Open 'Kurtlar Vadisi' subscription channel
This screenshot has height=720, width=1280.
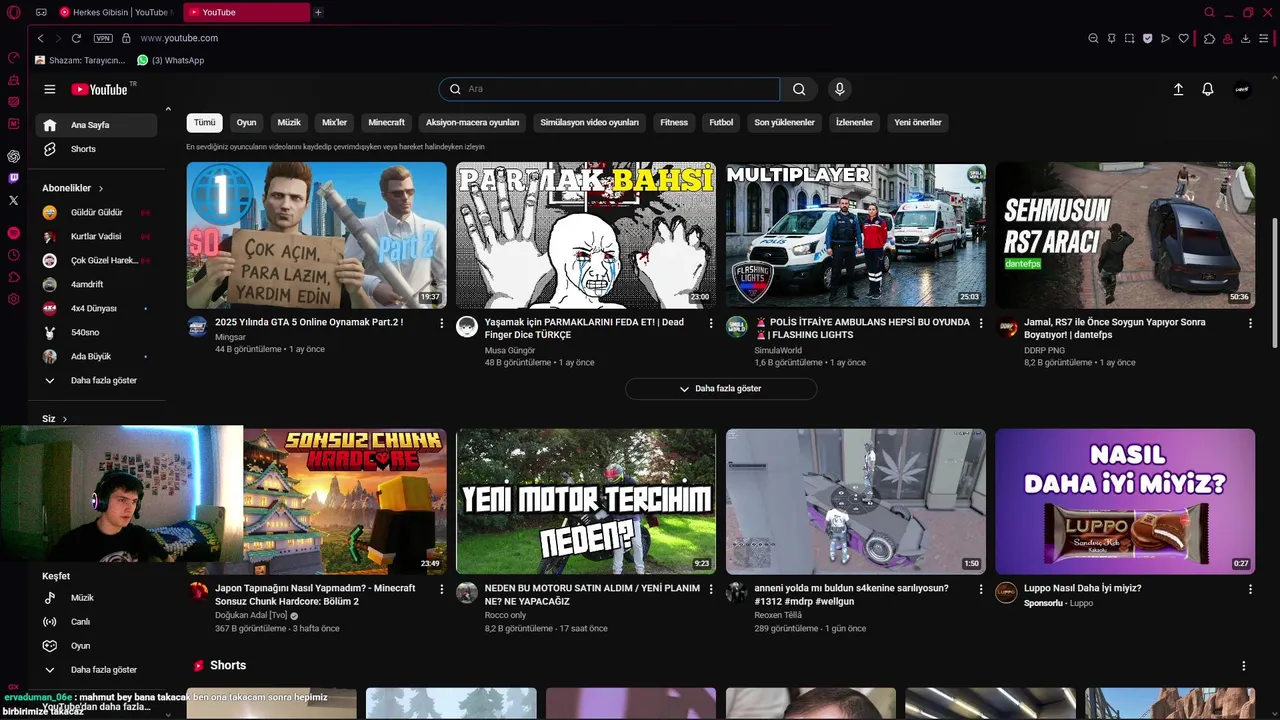pyautogui.click(x=96, y=236)
